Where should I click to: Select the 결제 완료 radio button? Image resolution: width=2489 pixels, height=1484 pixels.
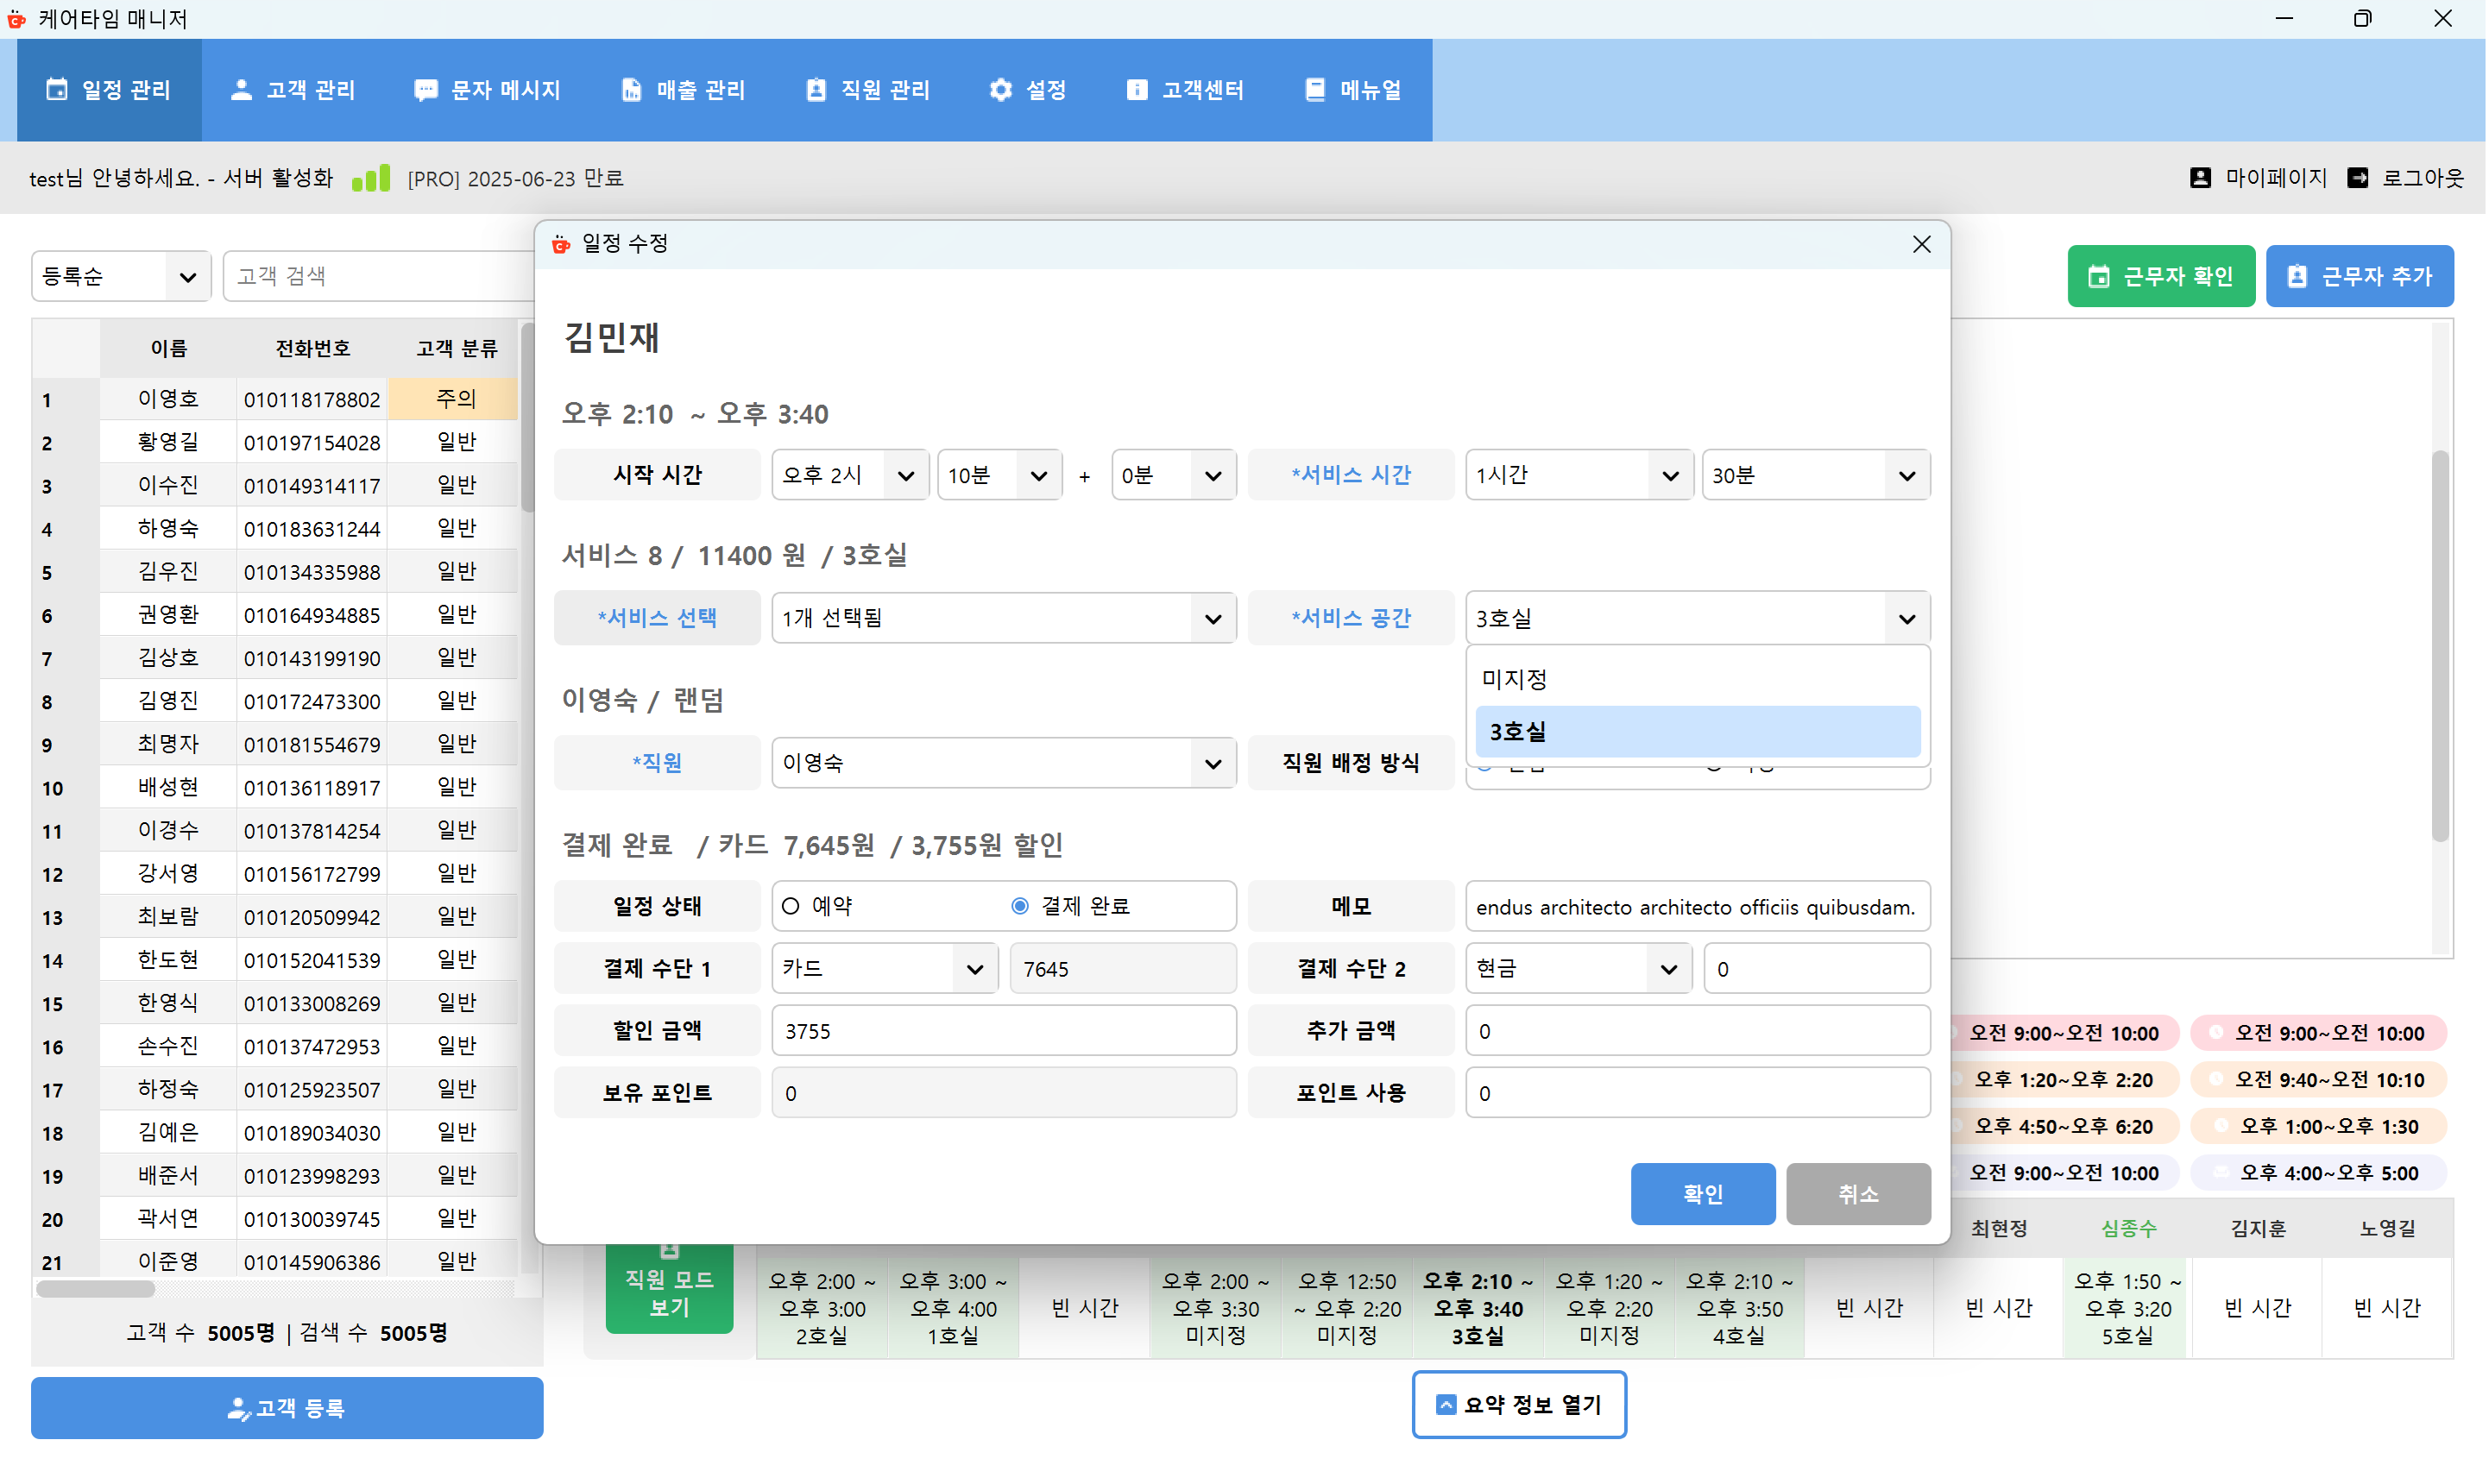click(1019, 906)
